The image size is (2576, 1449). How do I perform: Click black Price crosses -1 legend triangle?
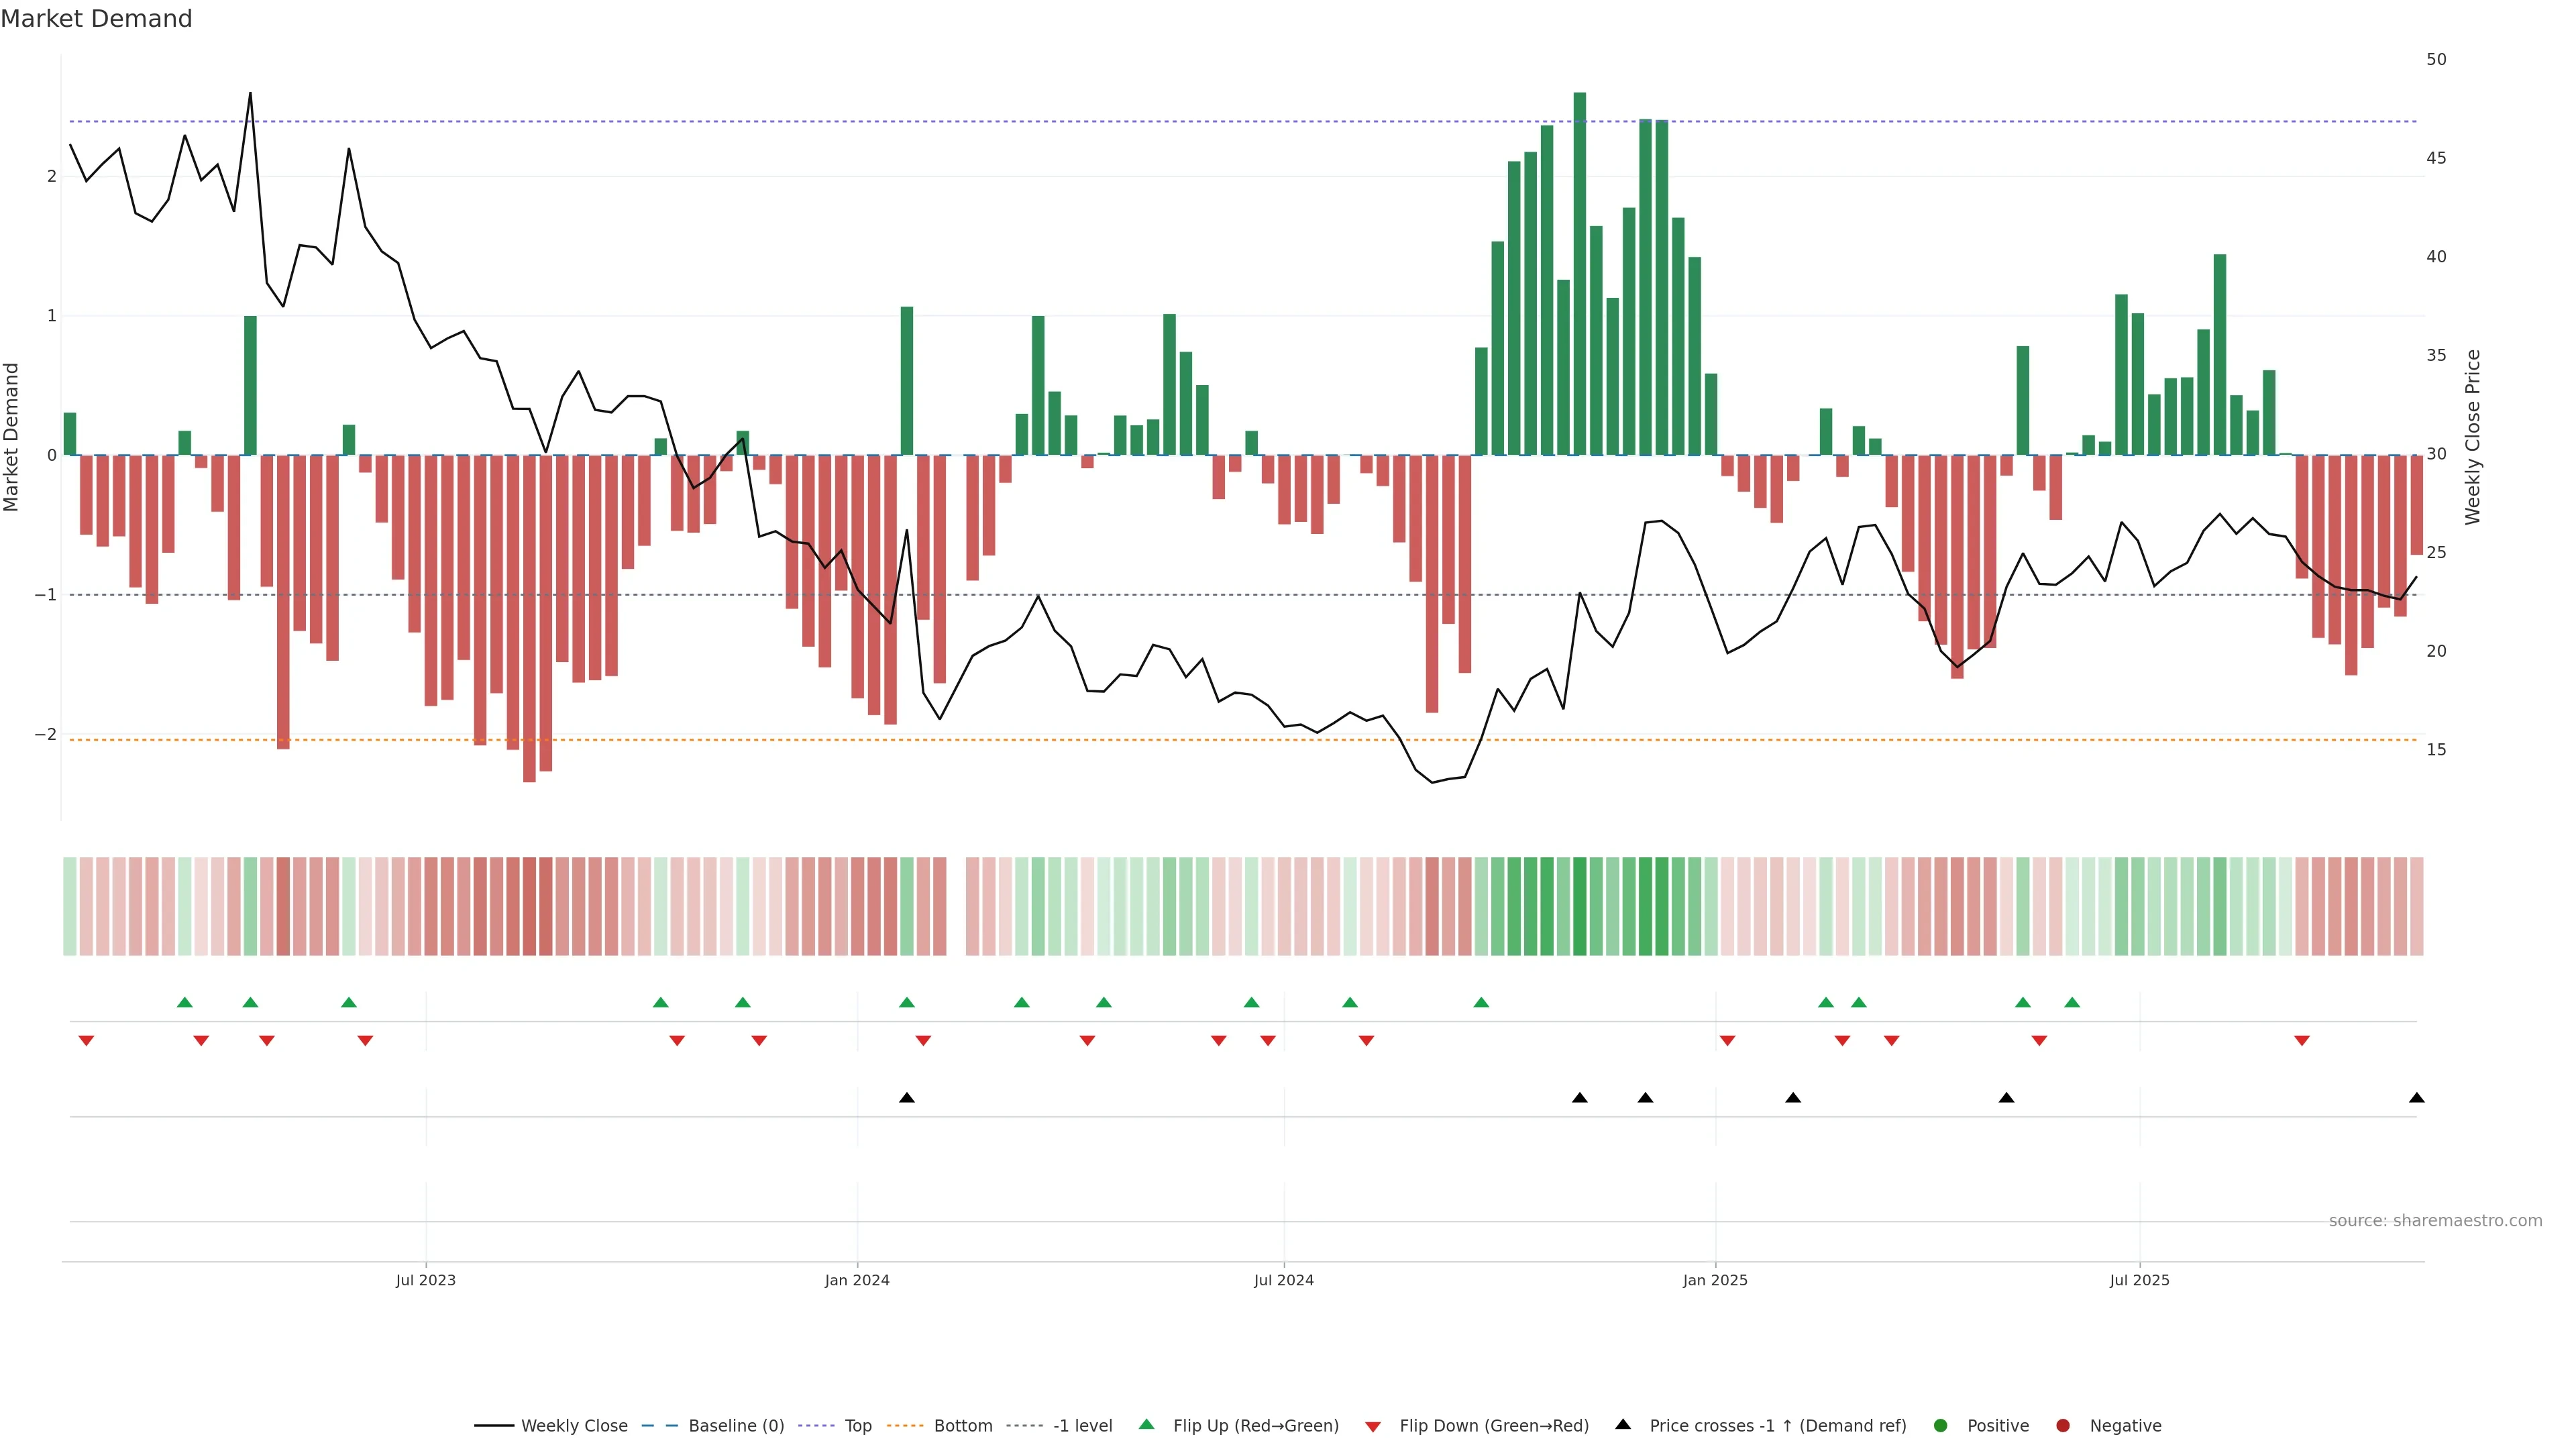[x=1623, y=1425]
